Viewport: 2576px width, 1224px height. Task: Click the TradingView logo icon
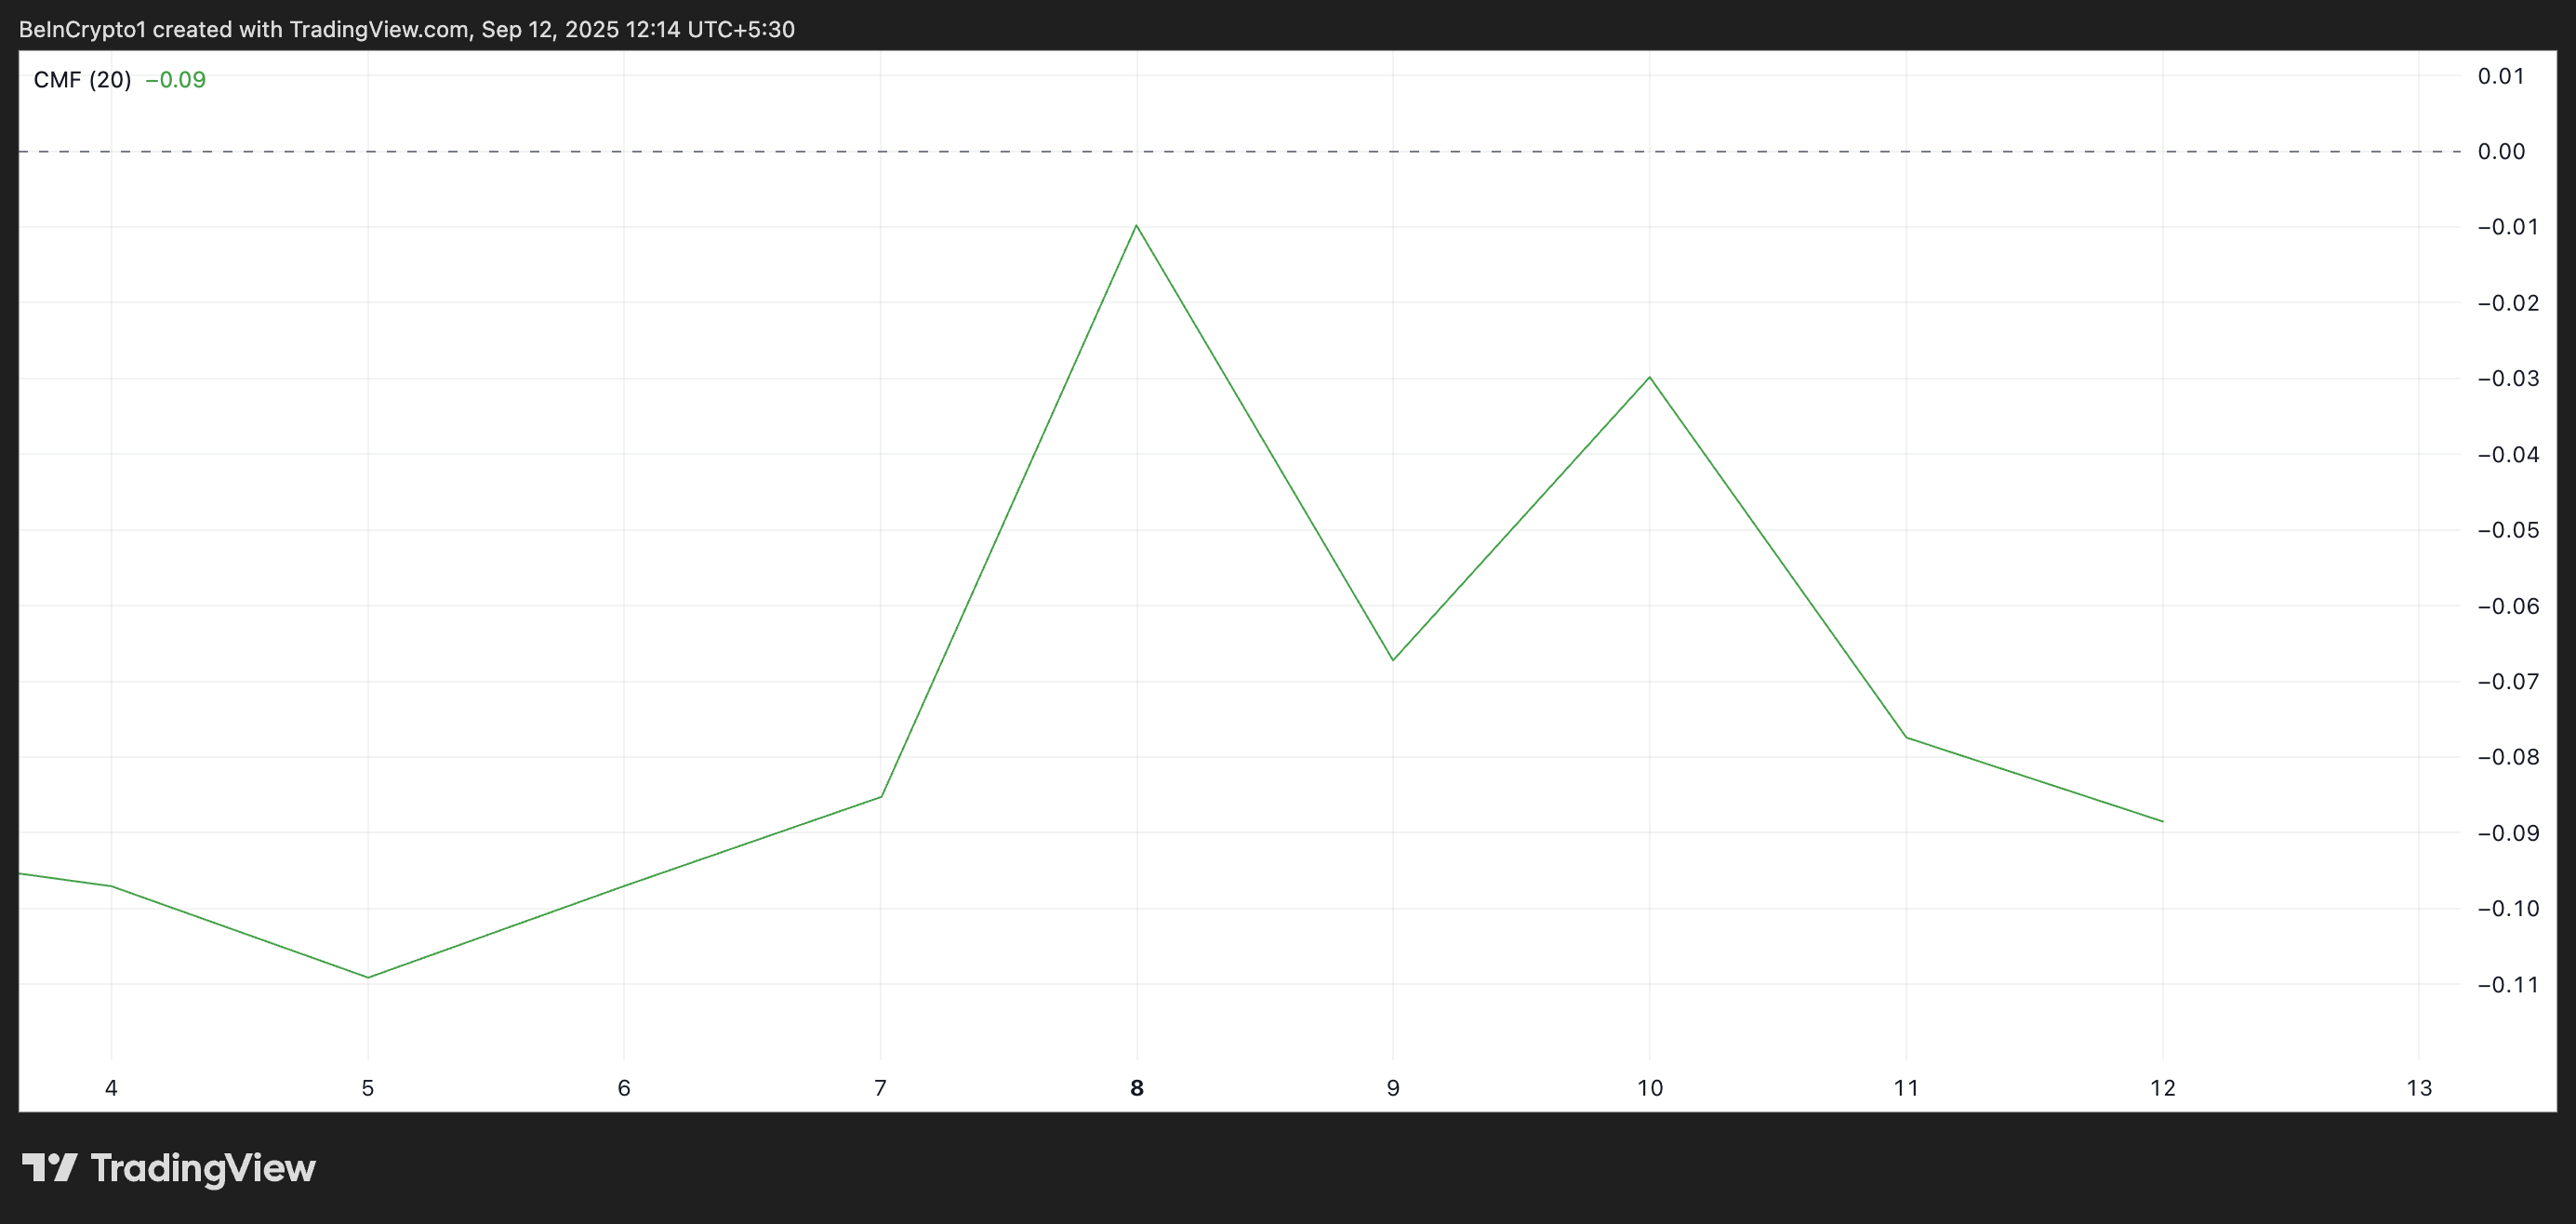(x=49, y=1167)
